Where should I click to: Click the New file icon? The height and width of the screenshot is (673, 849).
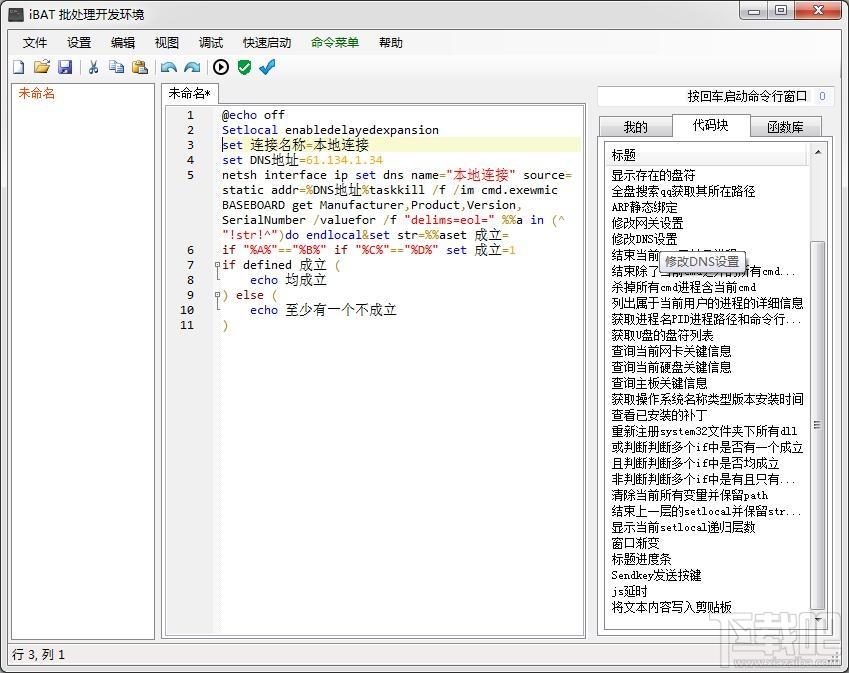pyautogui.click(x=19, y=67)
